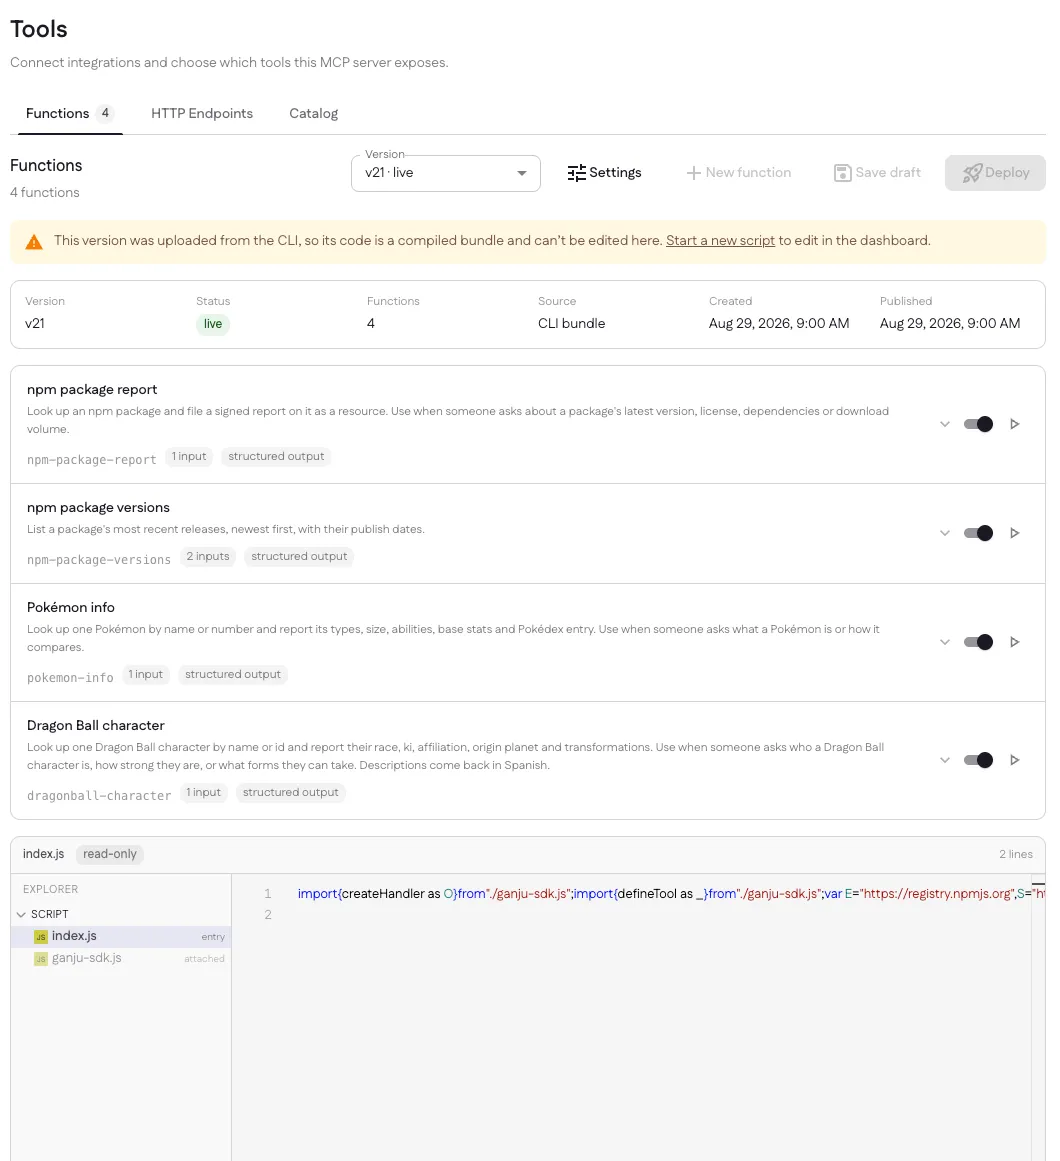The image size is (1060, 1161).
Task: Follow the Start a new script link
Action: coord(720,241)
